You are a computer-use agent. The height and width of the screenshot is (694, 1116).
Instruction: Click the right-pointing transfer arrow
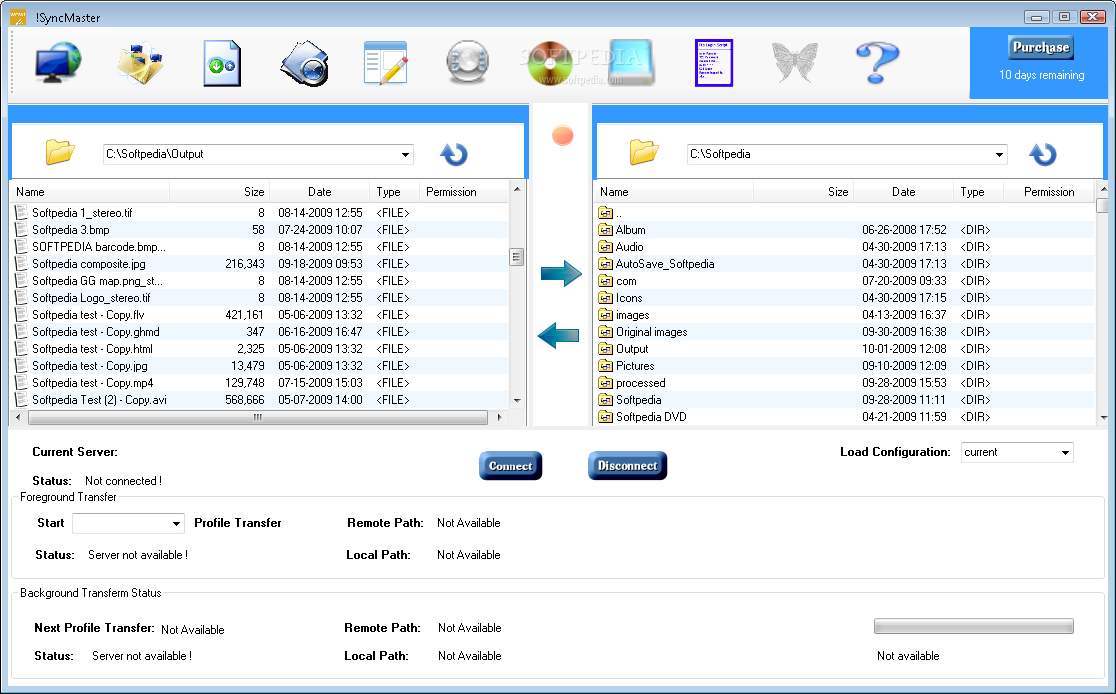(562, 273)
